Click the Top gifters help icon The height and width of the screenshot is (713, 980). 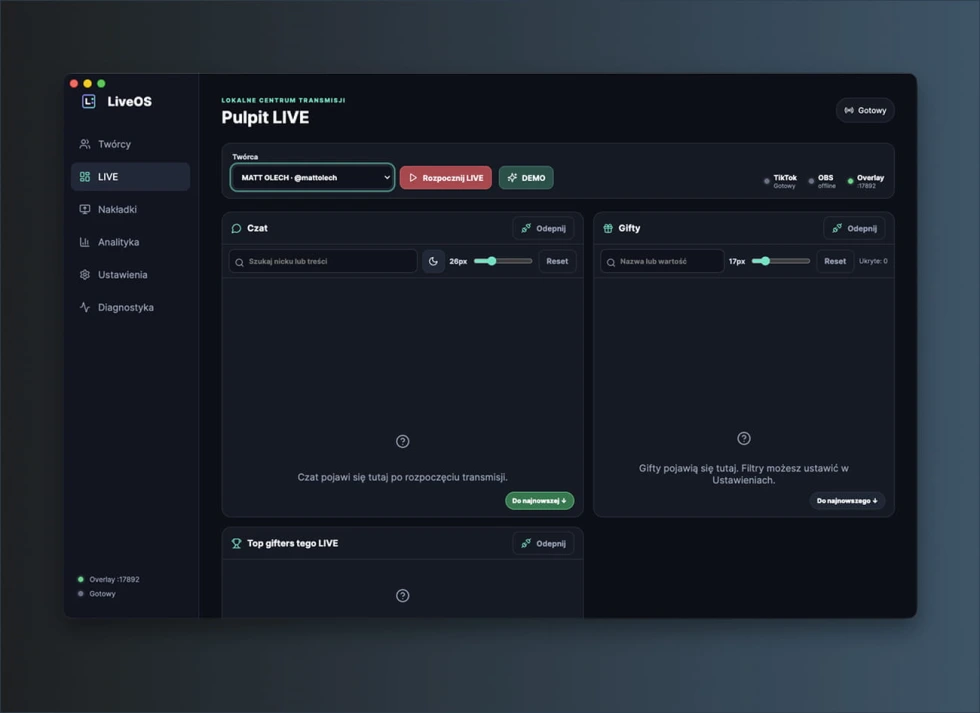(x=402, y=596)
